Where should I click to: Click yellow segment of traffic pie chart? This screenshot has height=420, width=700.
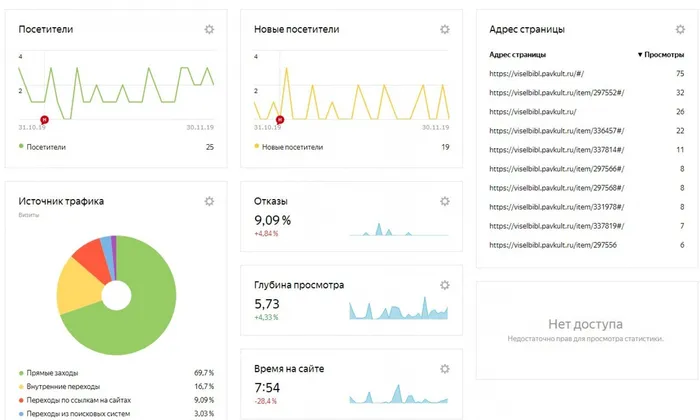click(x=78, y=288)
